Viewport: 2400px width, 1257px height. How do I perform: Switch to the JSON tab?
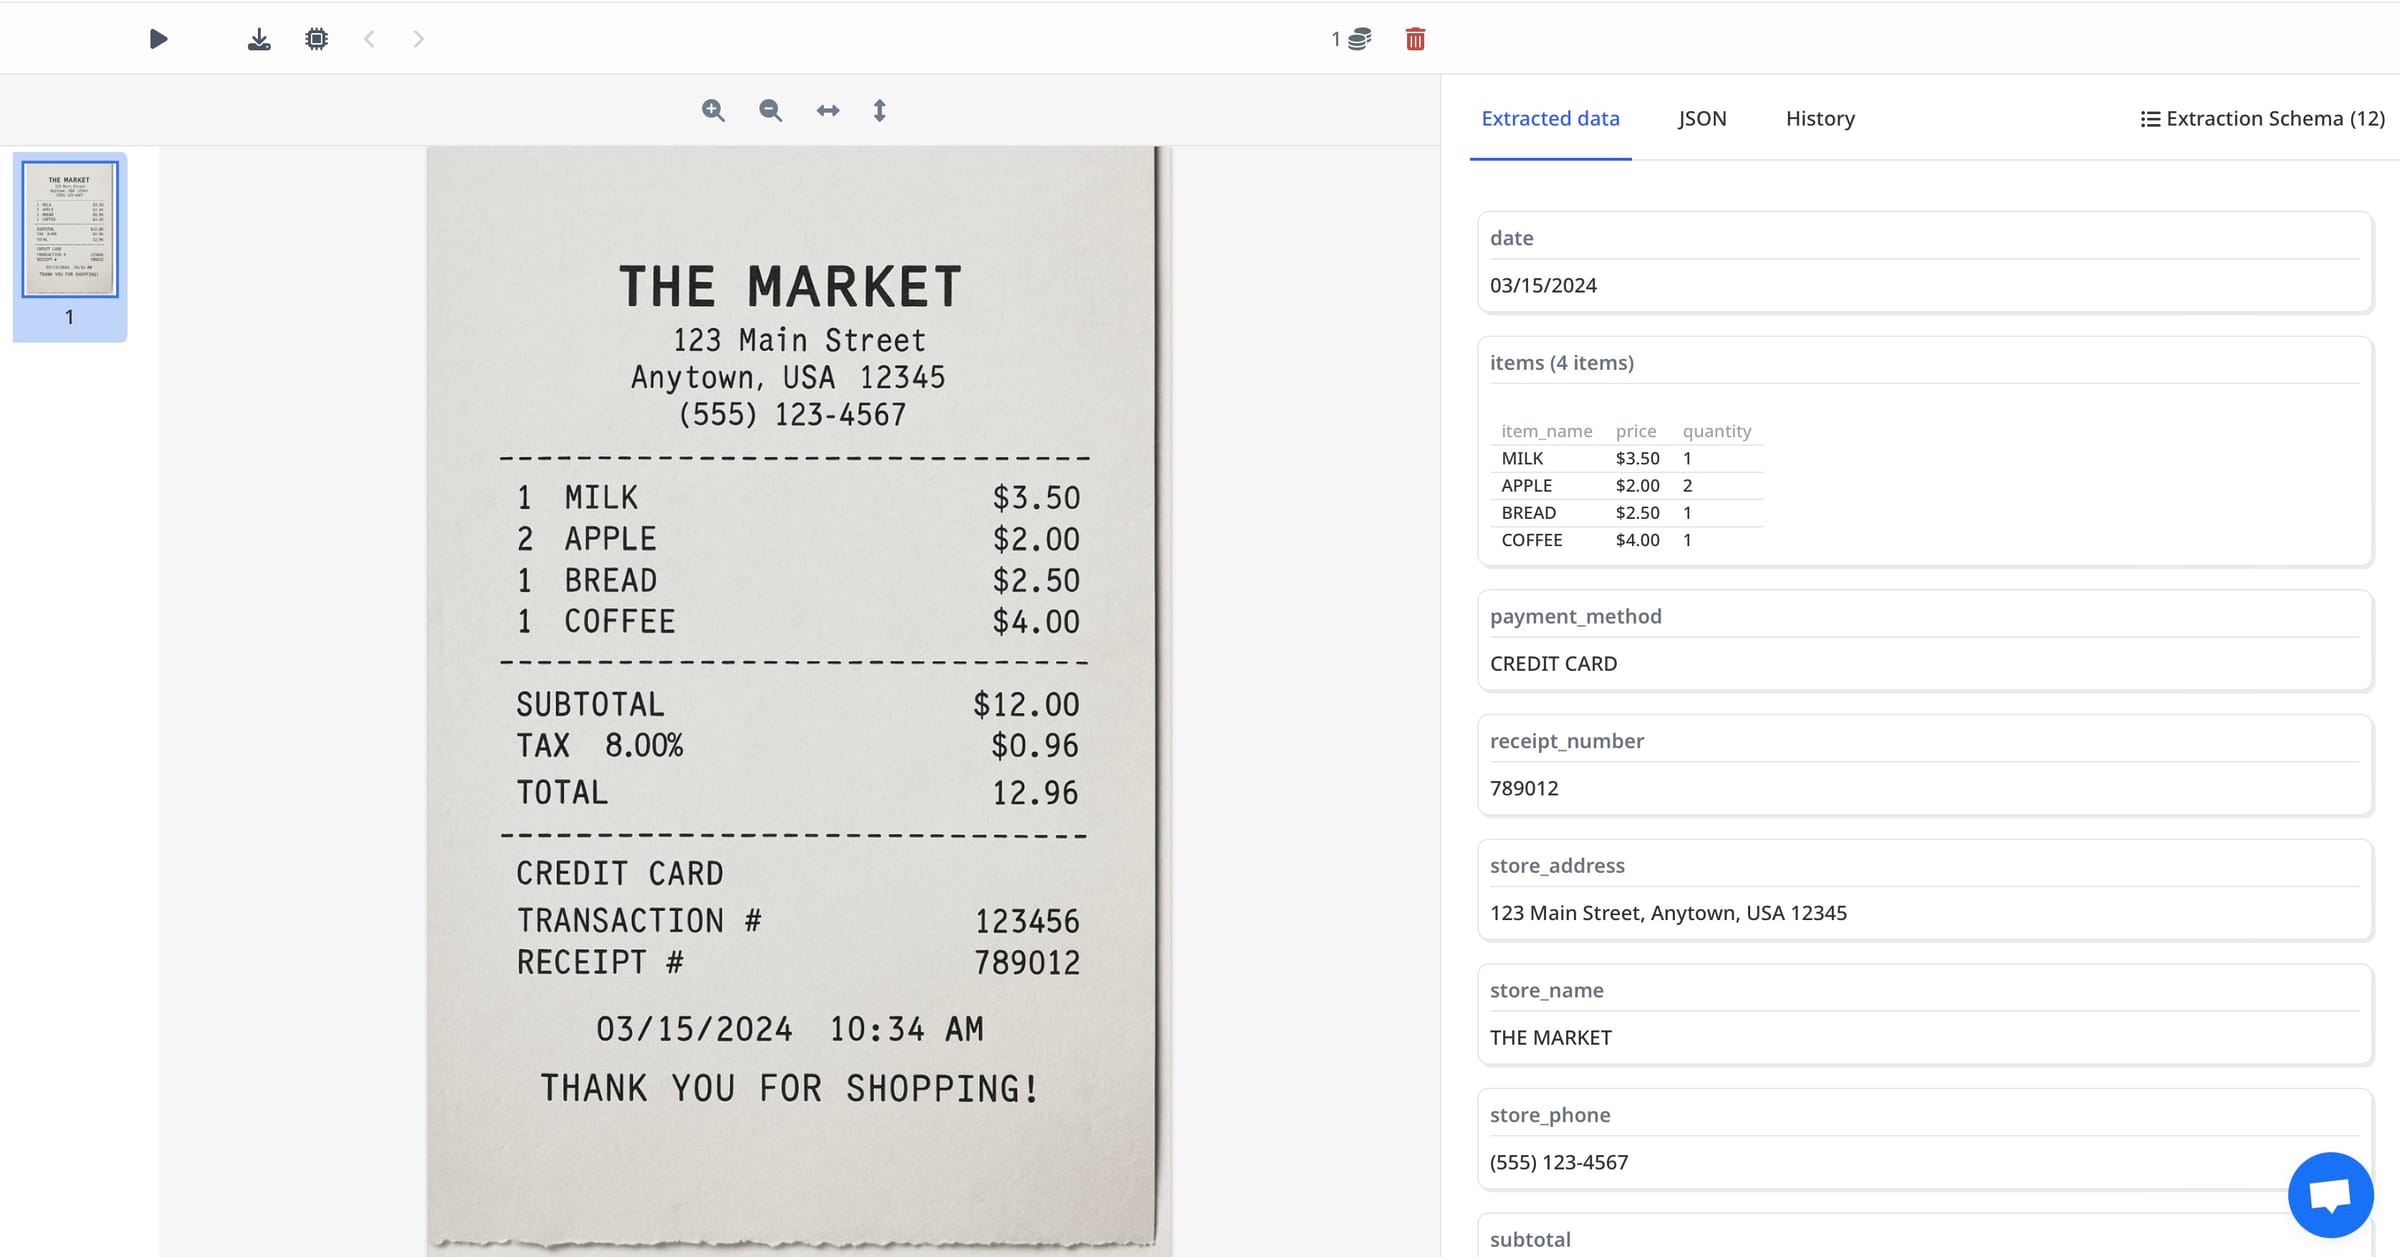[1701, 118]
